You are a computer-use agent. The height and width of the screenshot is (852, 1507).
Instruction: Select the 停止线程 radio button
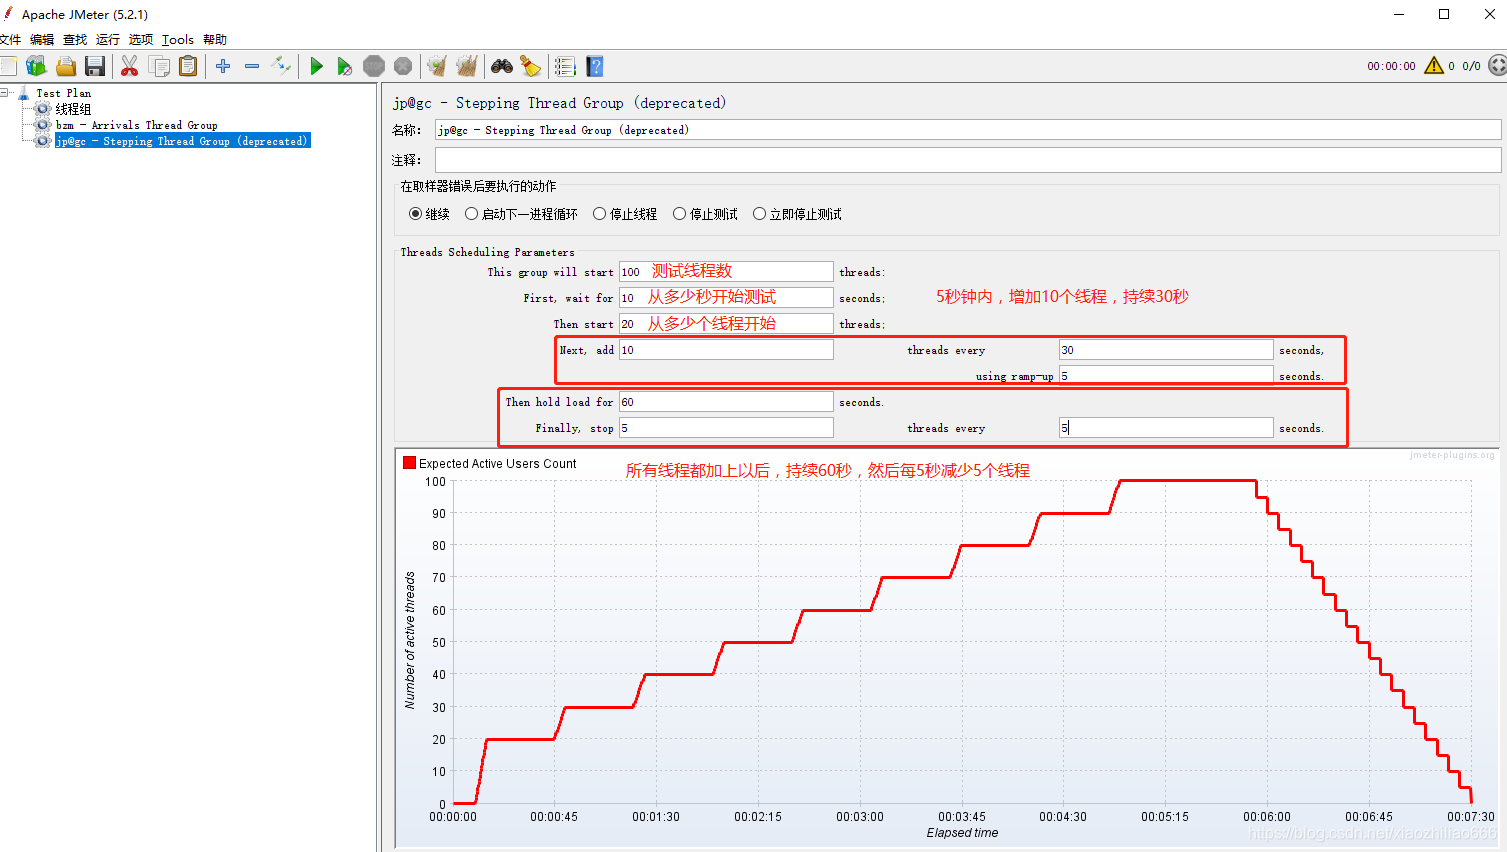(599, 214)
